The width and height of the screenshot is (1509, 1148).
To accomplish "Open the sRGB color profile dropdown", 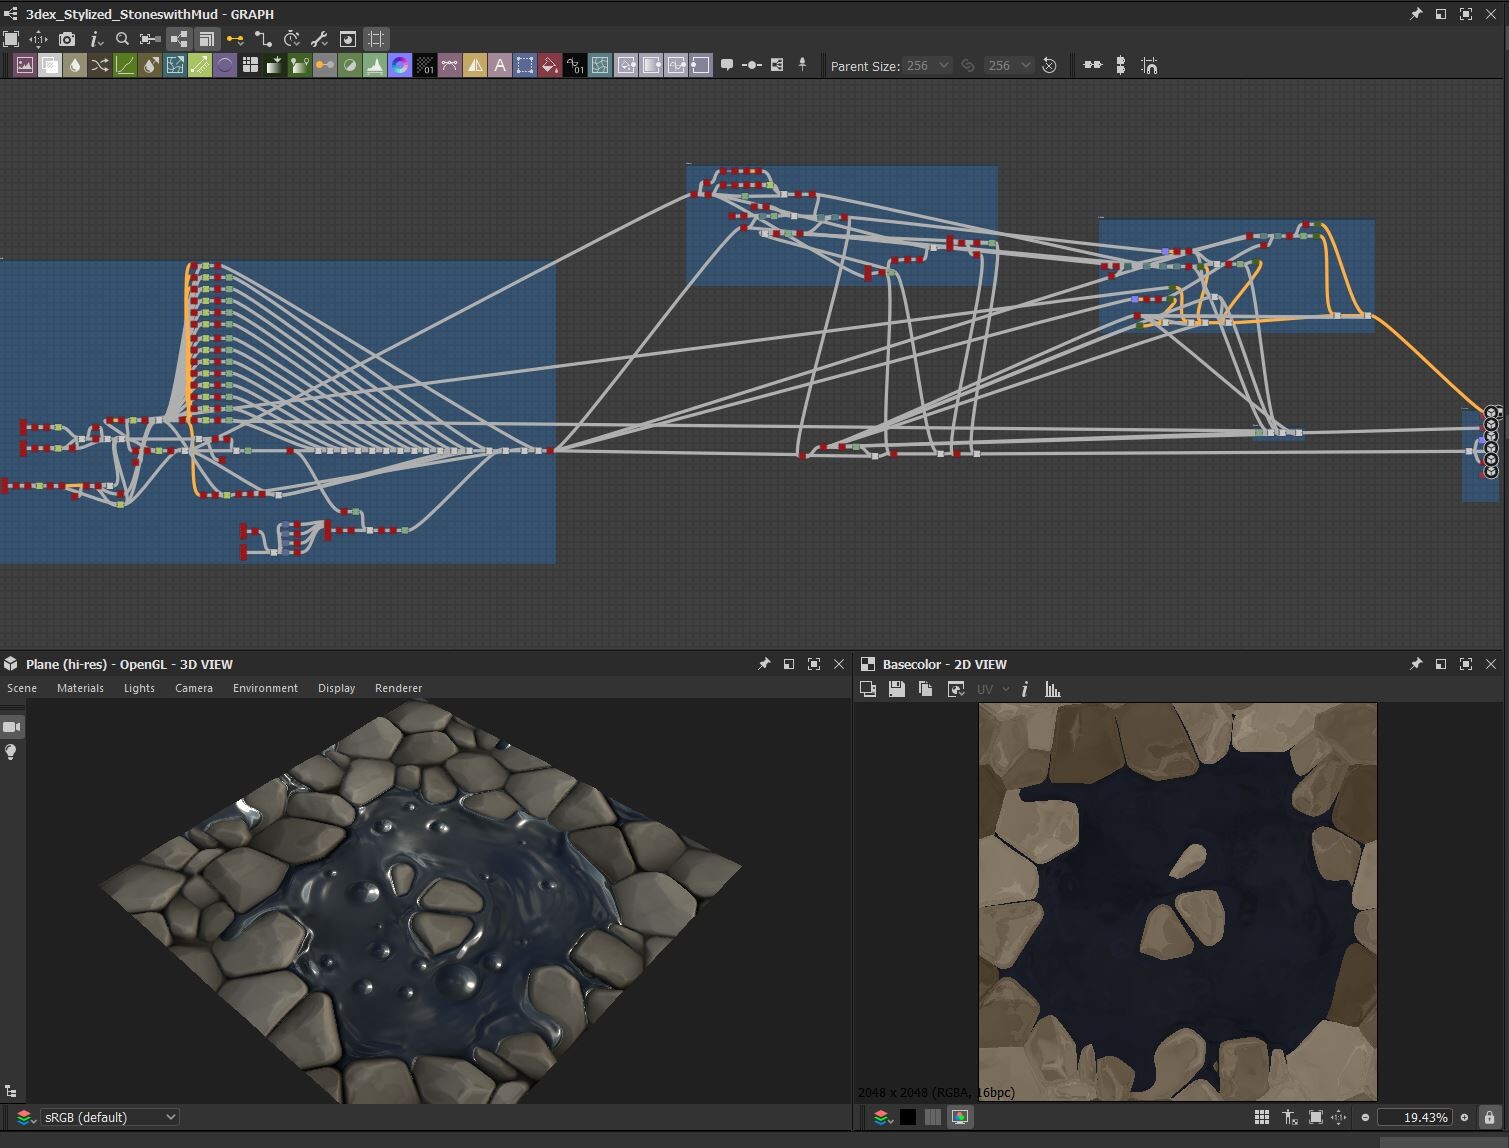I will (110, 1117).
